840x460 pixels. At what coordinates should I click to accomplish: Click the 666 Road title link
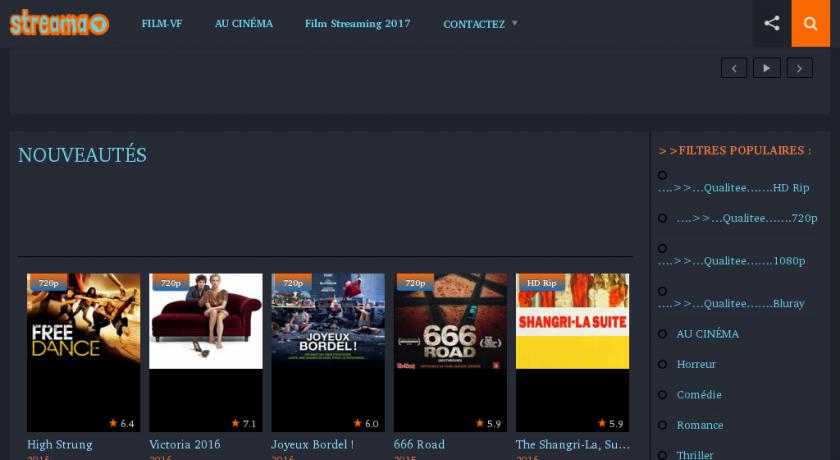(419, 444)
